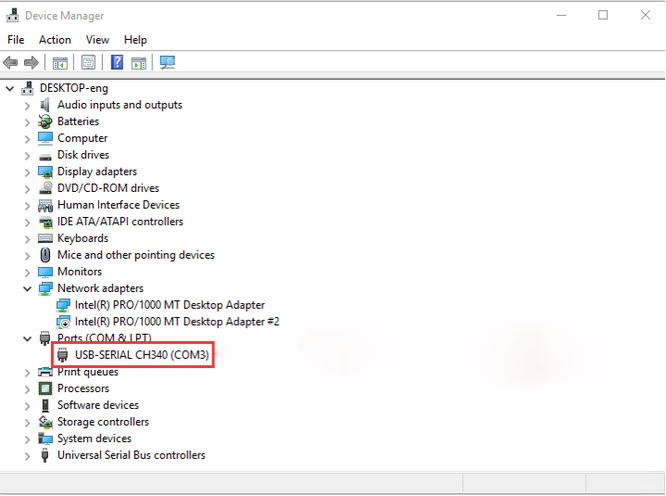The width and height of the screenshot is (666, 496).
Task: Expand the IDE ATA/ATAPI controllers category
Action: tap(27, 222)
